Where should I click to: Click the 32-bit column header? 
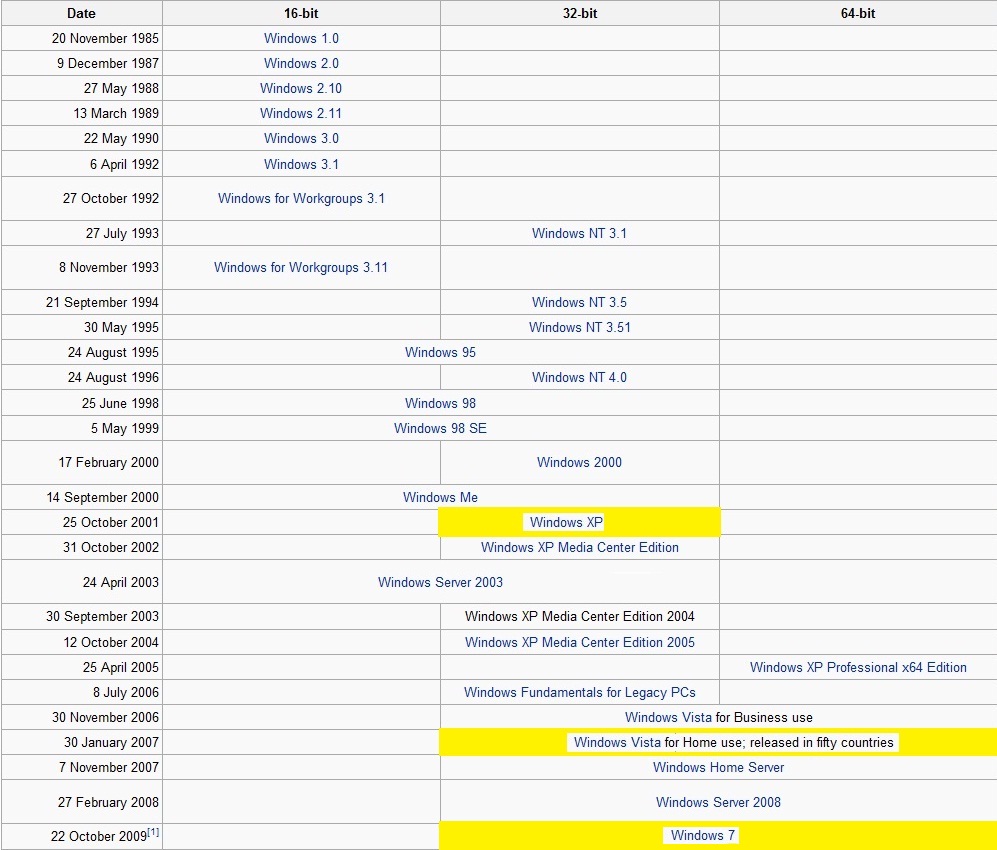coord(579,13)
